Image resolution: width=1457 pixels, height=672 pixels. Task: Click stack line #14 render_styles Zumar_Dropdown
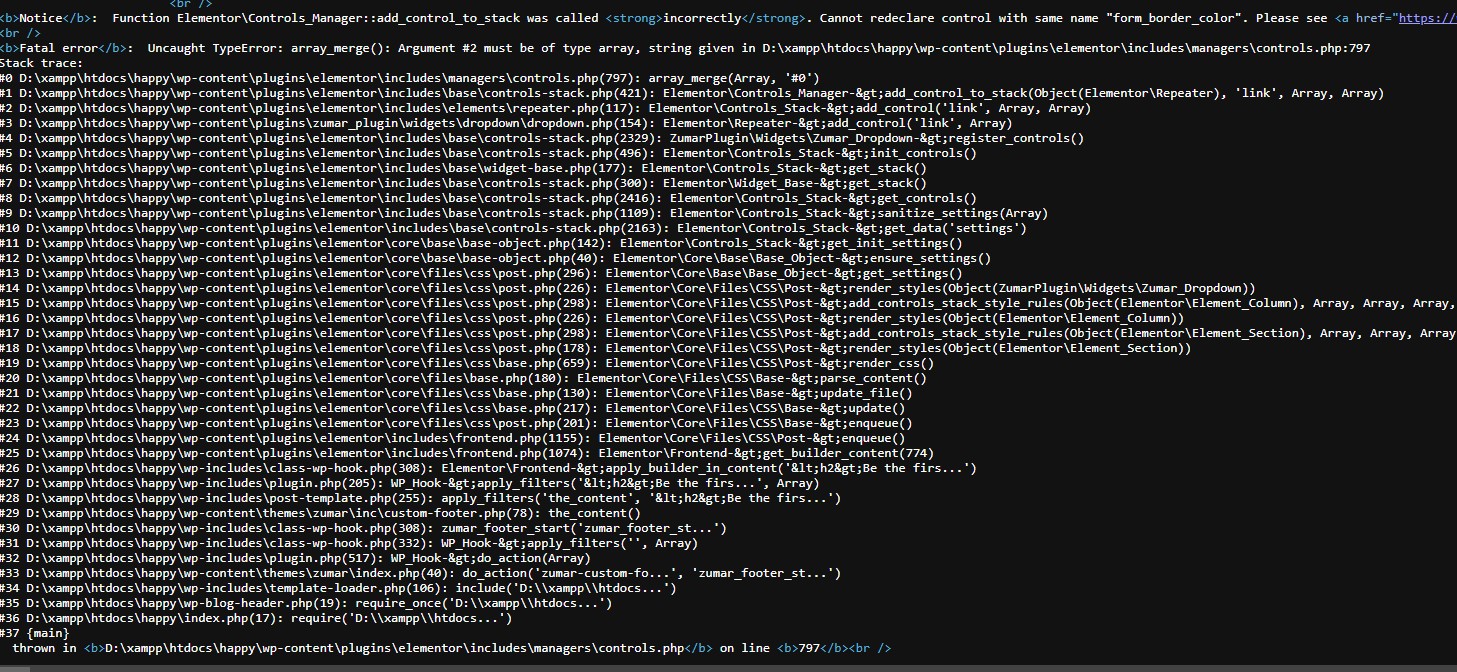point(628,288)
